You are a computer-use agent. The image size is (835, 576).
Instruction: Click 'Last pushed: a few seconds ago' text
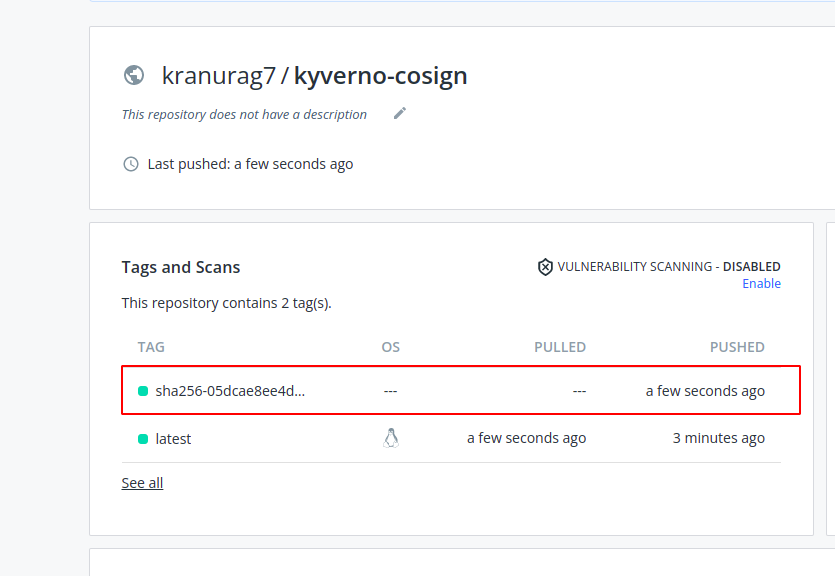[x=250, y=164]
